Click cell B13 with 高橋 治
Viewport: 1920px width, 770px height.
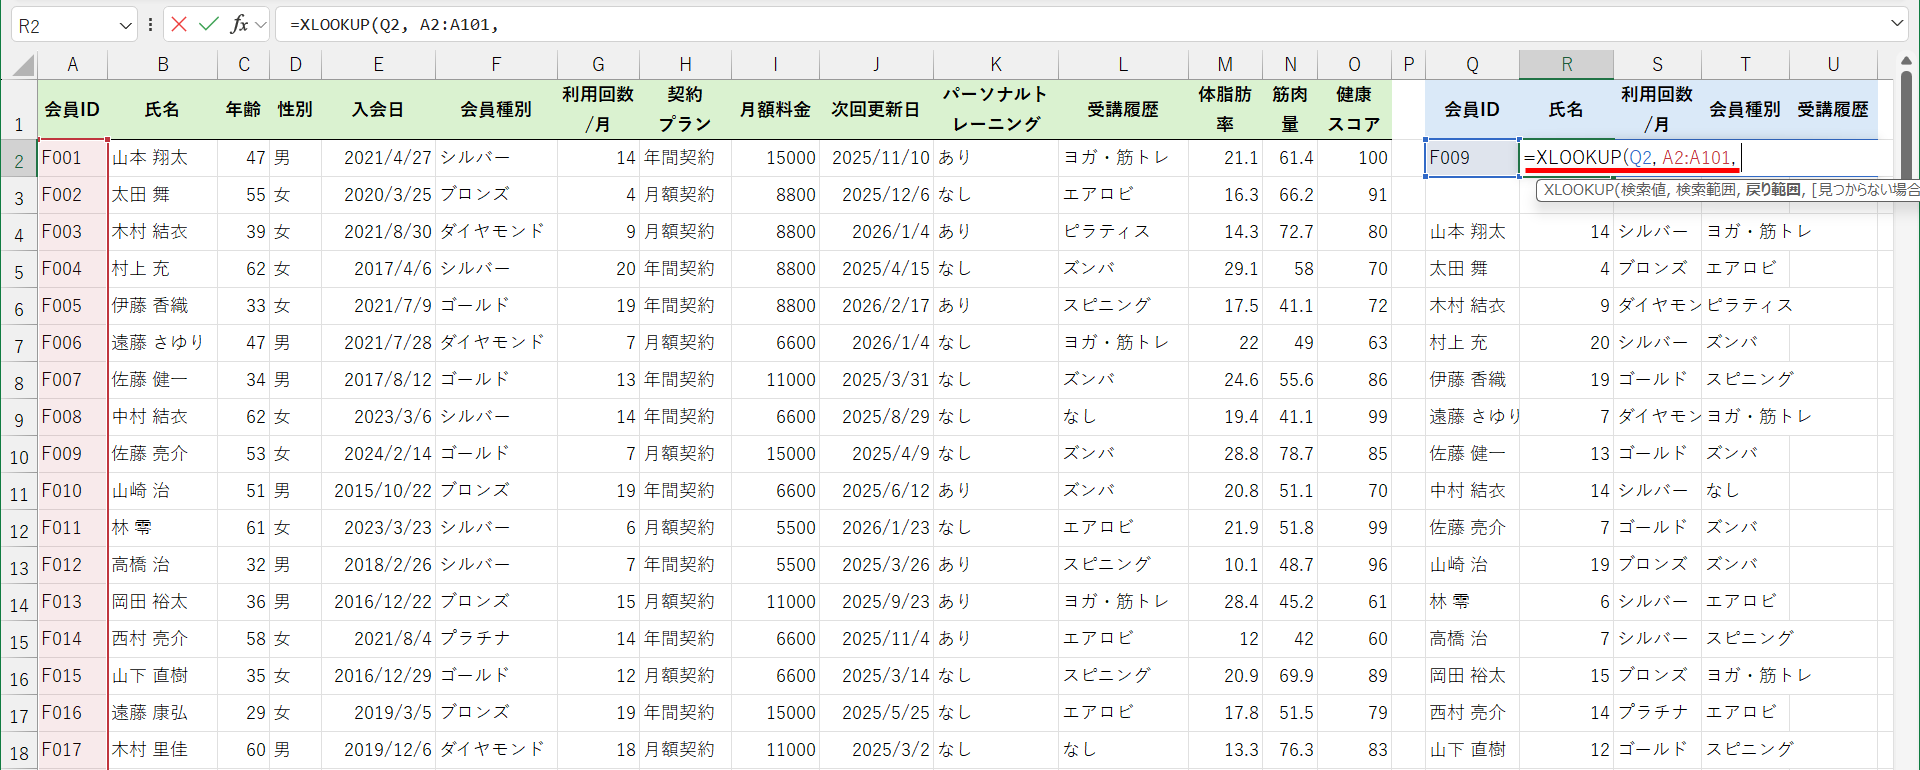click(x=162, y=565)
